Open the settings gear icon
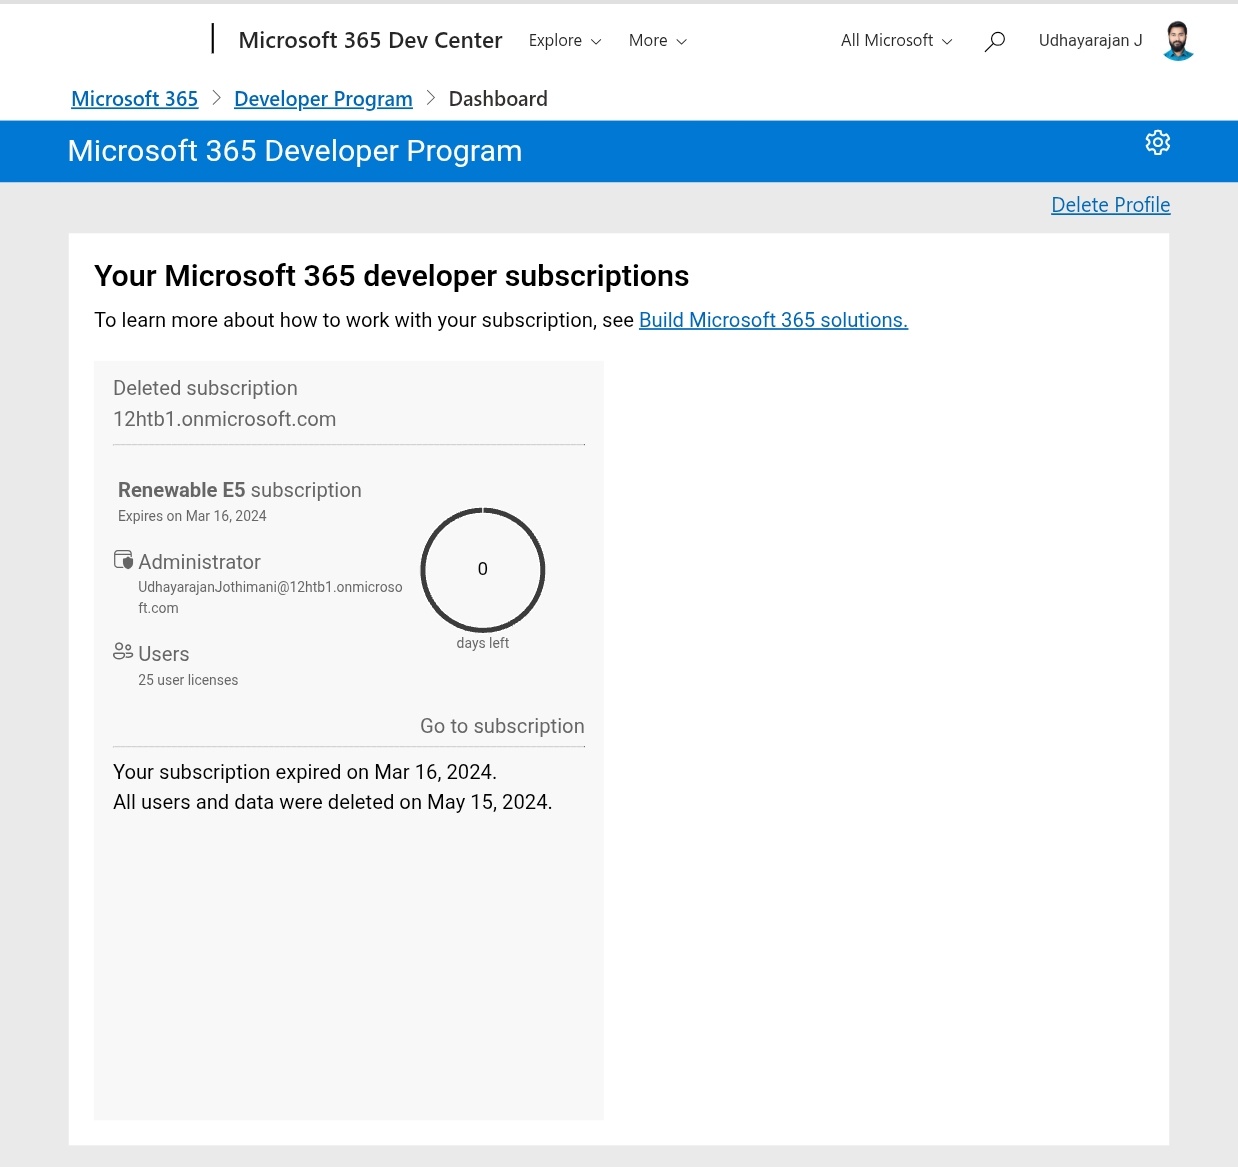Viewport: 1238px width, 1167px height. point(1157,143)
